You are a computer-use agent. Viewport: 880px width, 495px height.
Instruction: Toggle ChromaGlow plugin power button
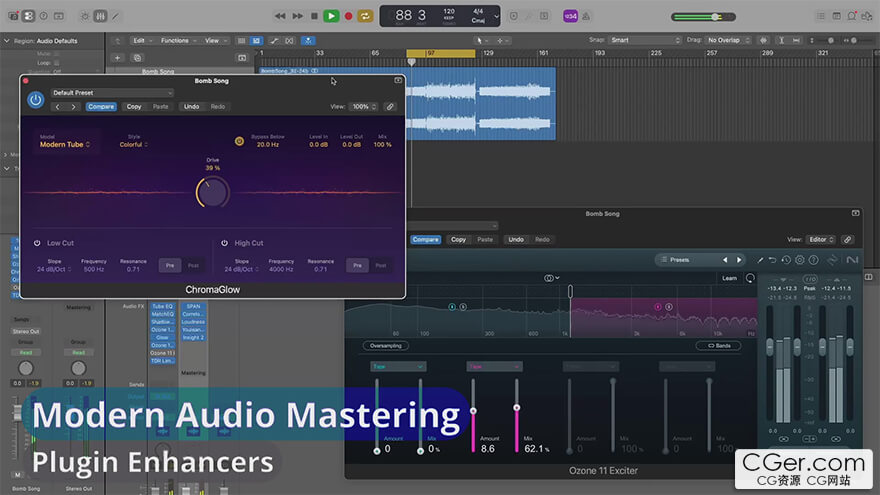tap(35, 100)
